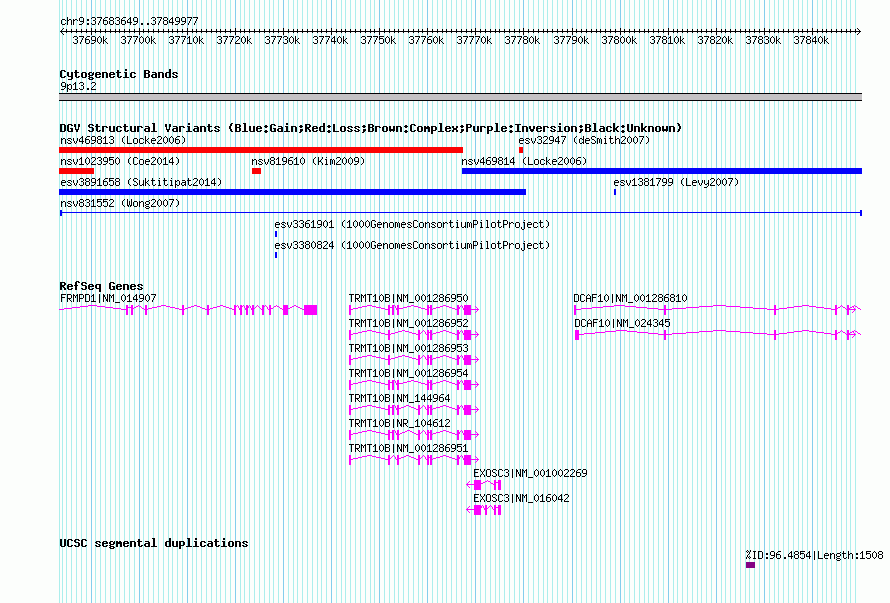Select the nsv469813 (Locke2006) label
890x603 pixels.
click(123, 140)
